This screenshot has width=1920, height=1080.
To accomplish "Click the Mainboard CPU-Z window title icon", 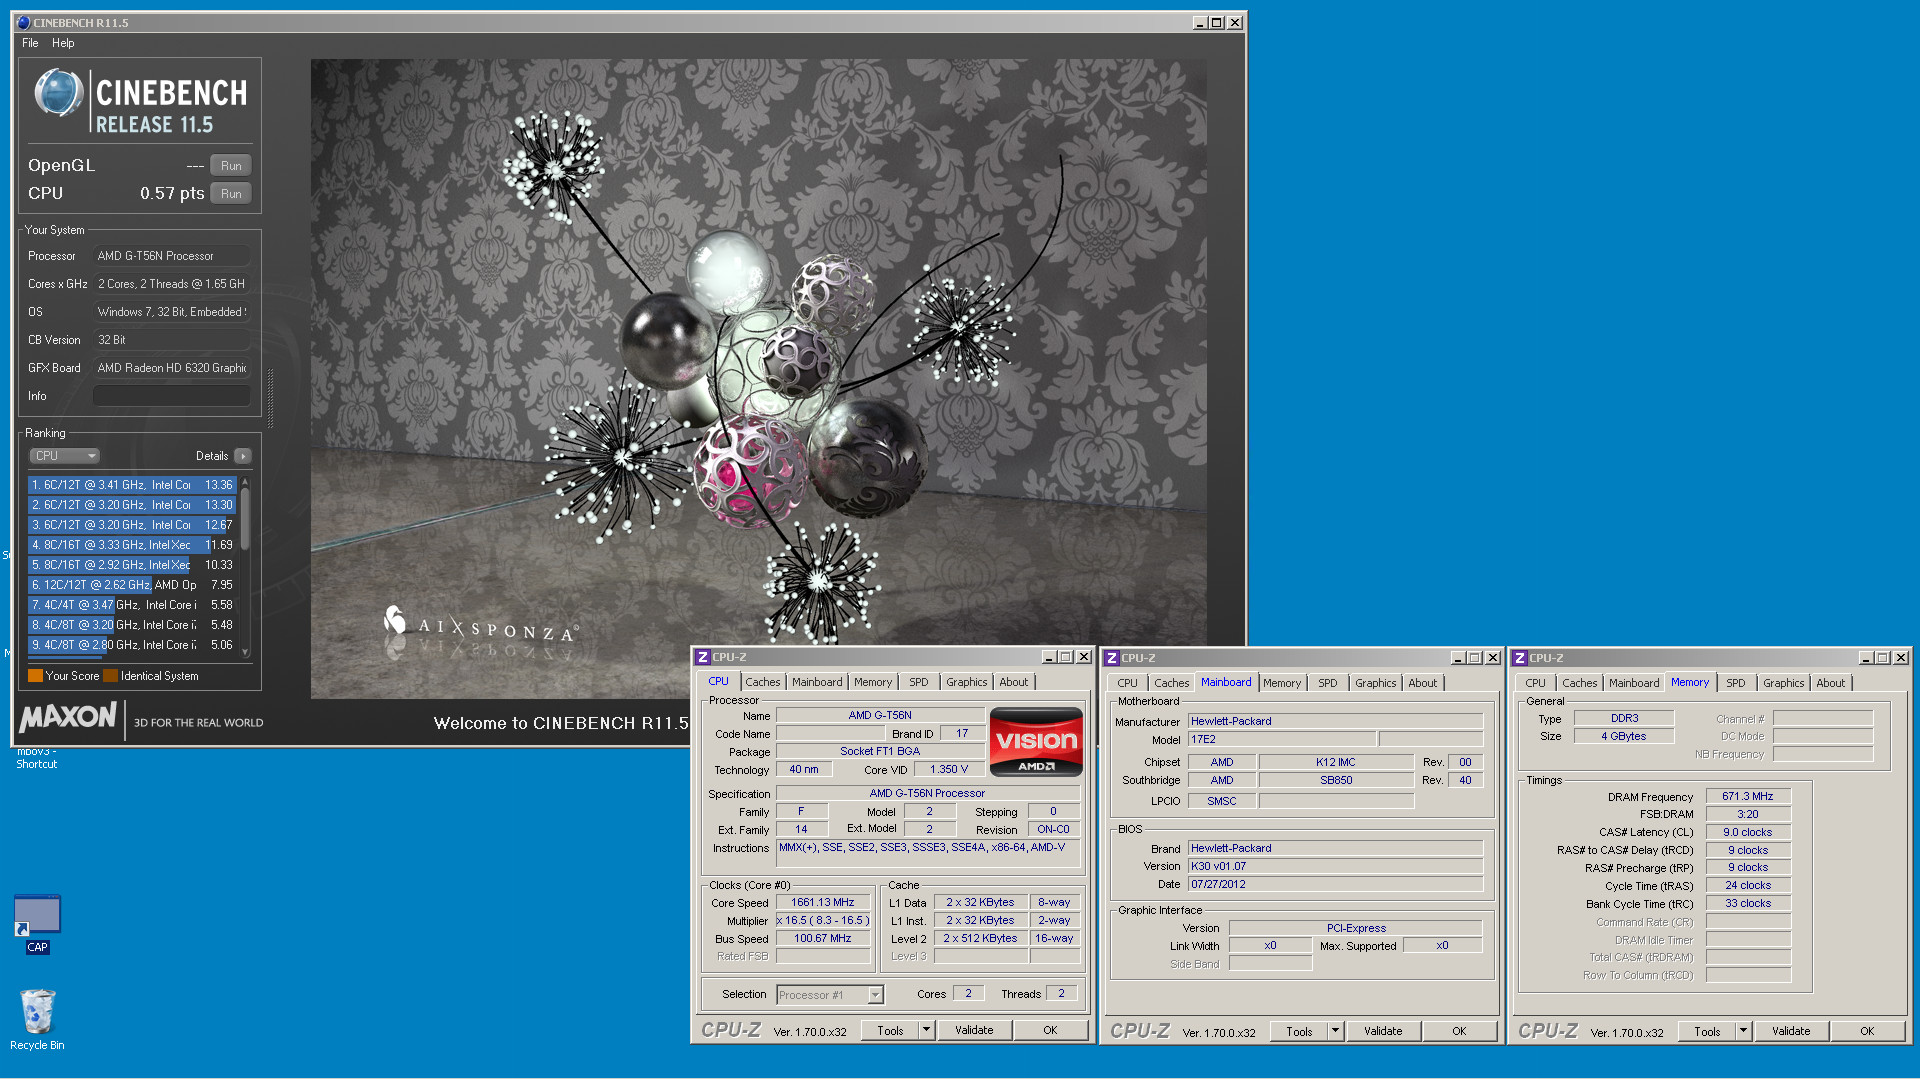I will pyautogui.click(x=1112, y=658).
